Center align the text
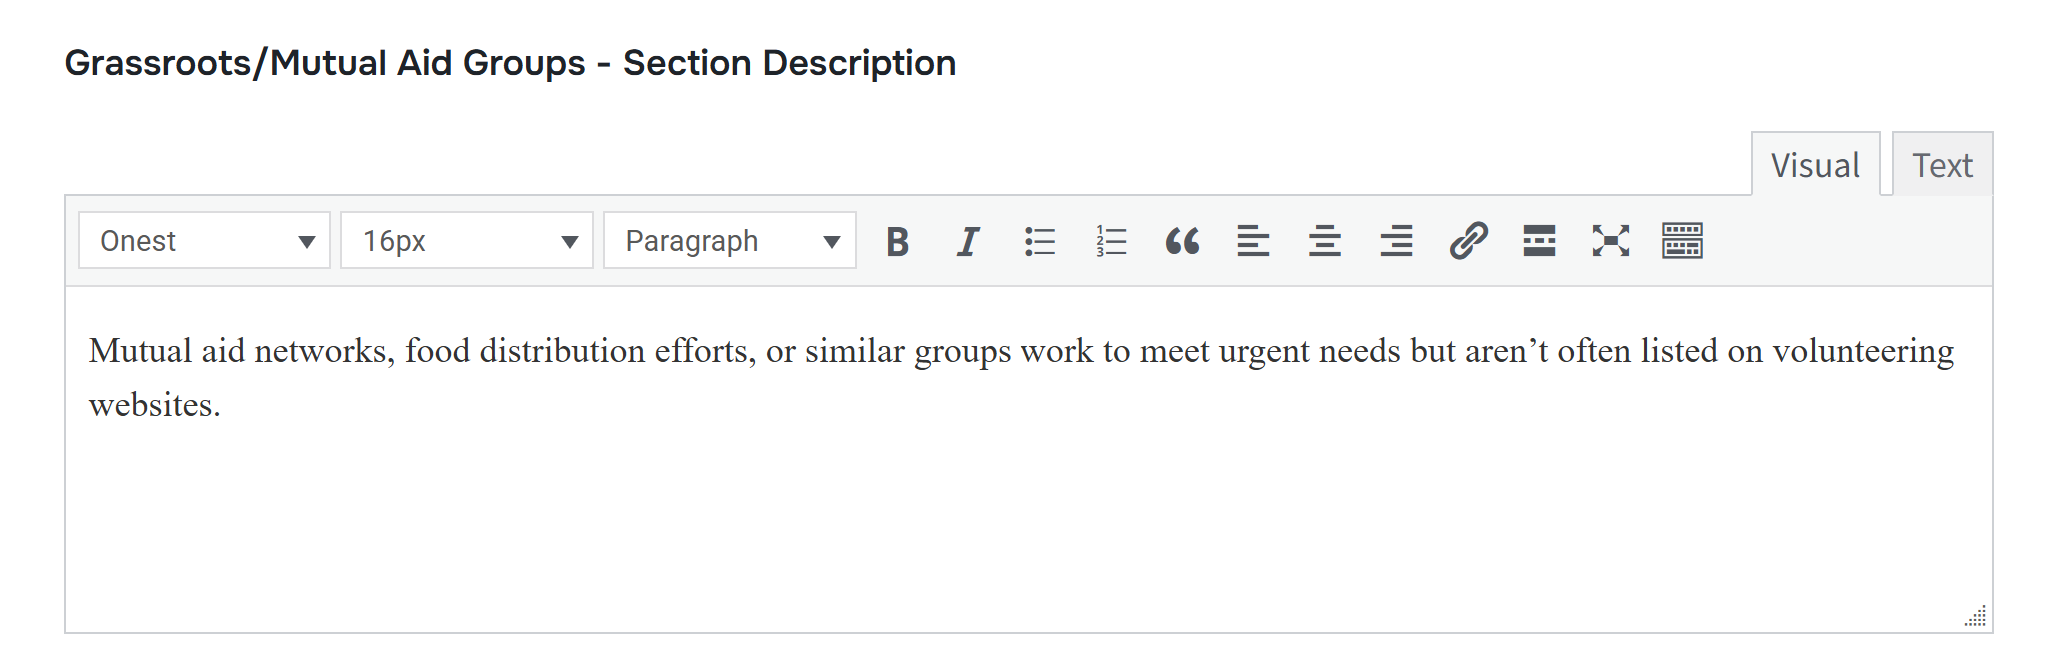 tap(1325, 241)
